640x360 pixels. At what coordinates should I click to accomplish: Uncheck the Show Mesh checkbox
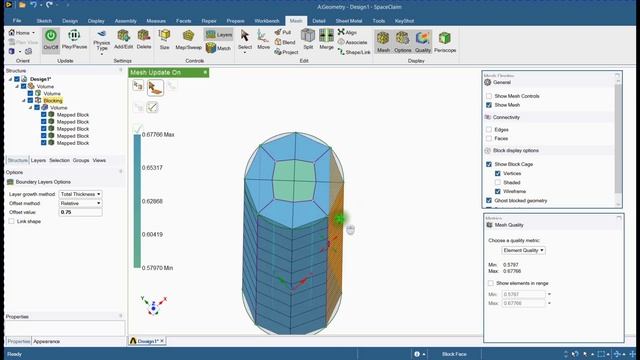tap(489, 105)
